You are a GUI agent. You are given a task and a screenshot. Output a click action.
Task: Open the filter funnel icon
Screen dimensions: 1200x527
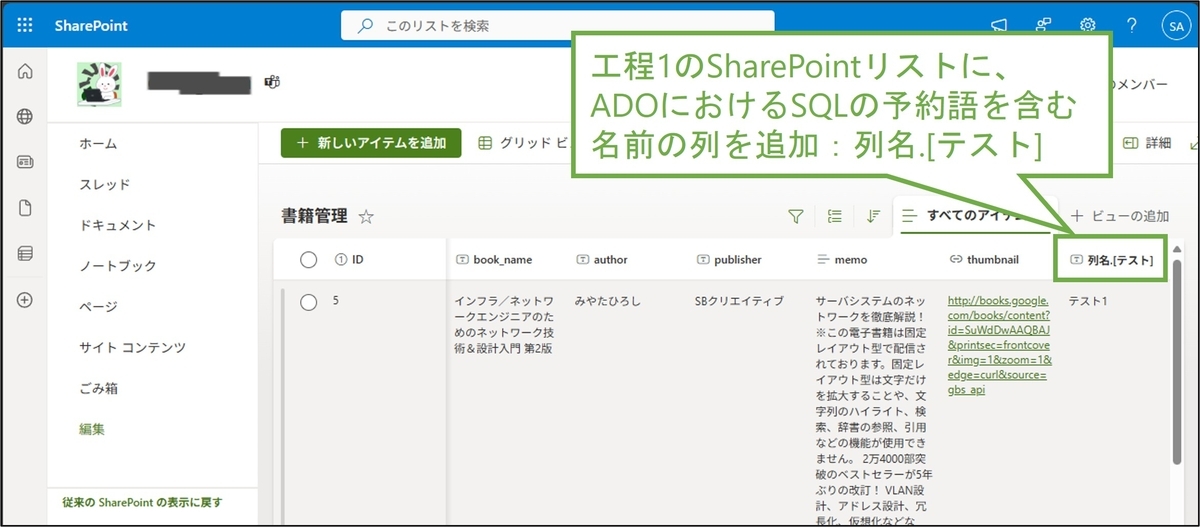click(796, 216)
